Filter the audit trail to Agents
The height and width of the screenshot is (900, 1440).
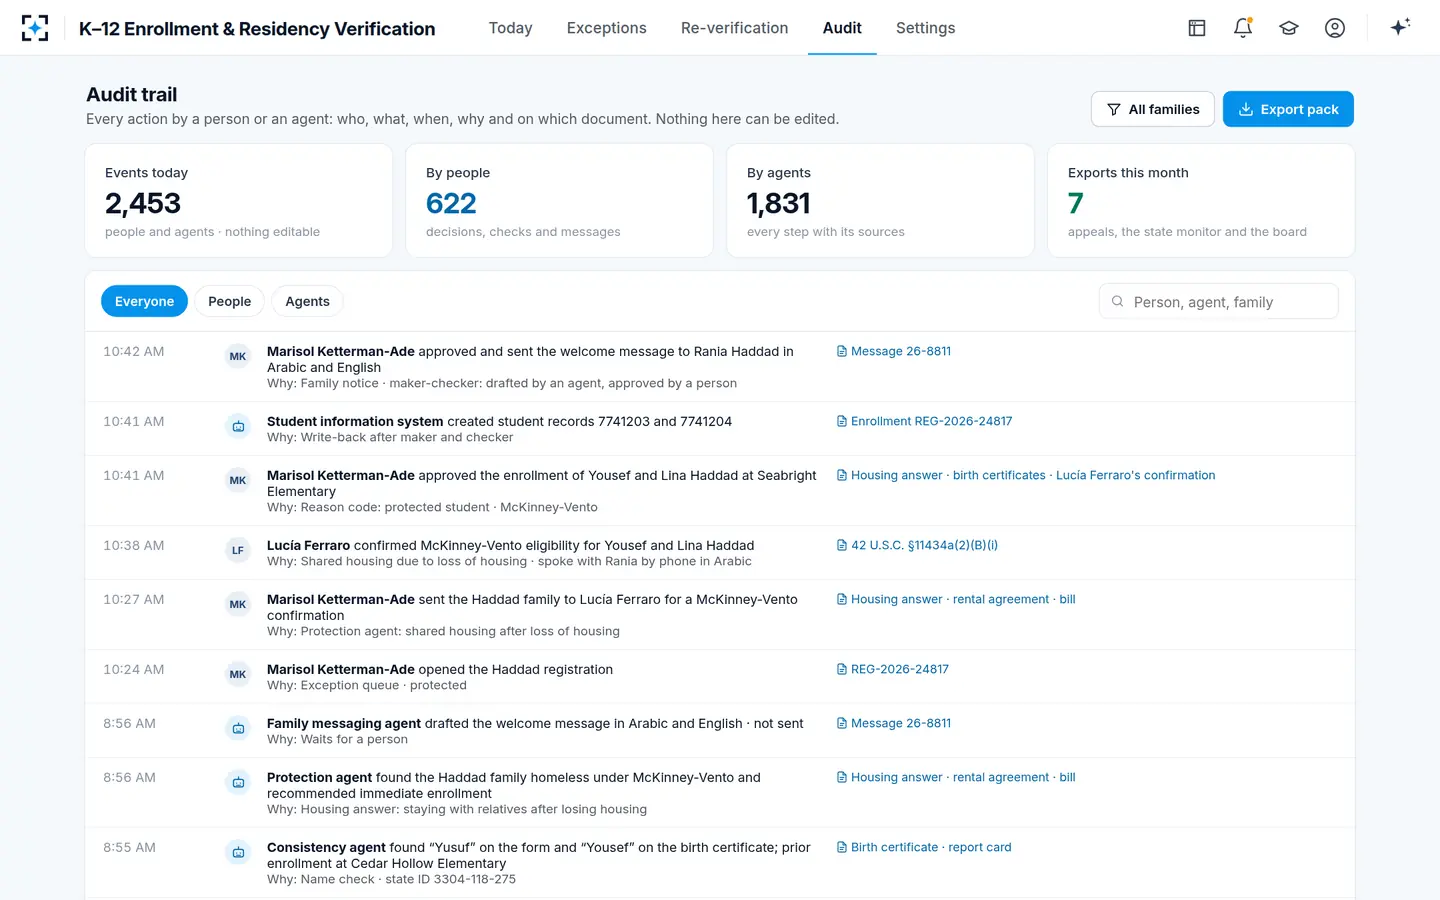[x=307, y=301]
